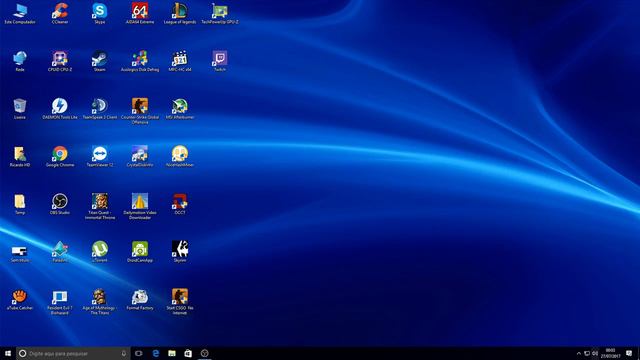Screen dimensions: 640x360
Task: Open the TeamSpeak 3 Client shortcut
Action: coord(100,109)
